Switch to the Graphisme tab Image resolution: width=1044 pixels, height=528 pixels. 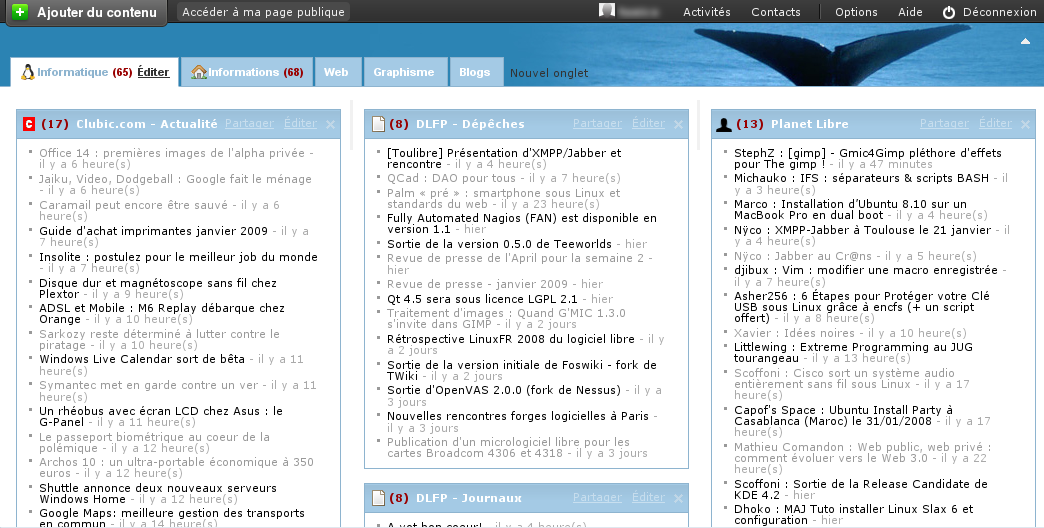(403, 72)
